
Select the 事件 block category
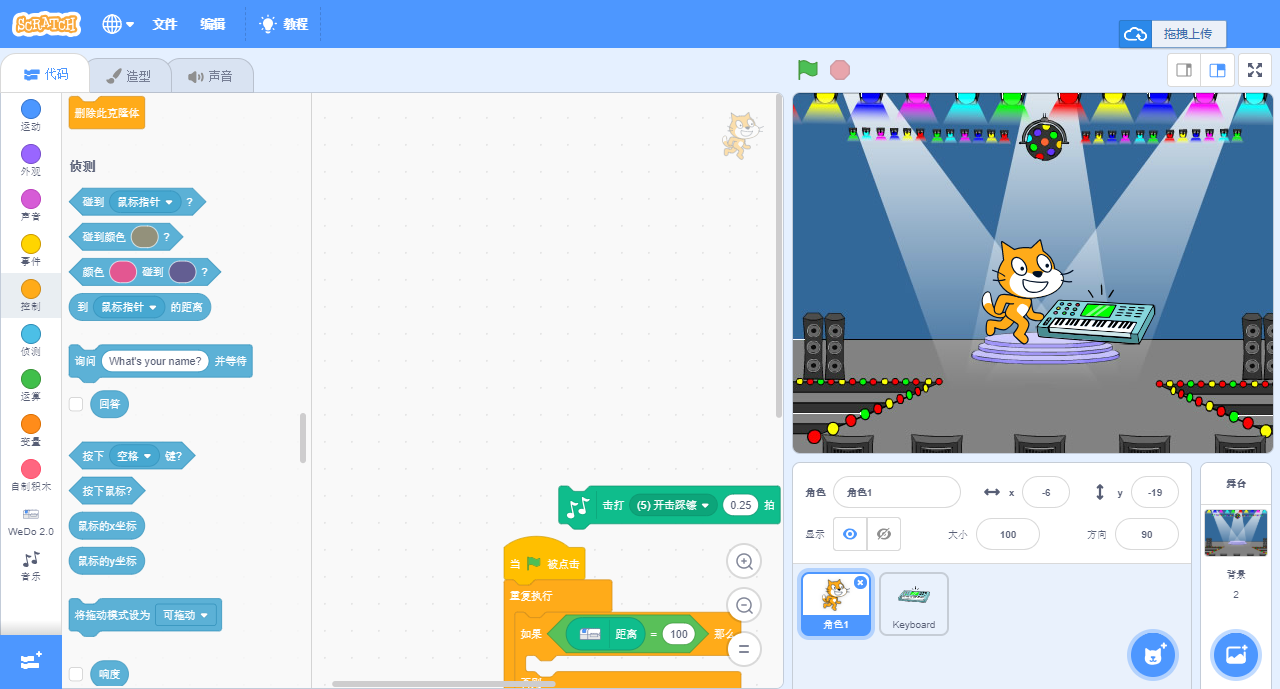[x=31, y=250]
